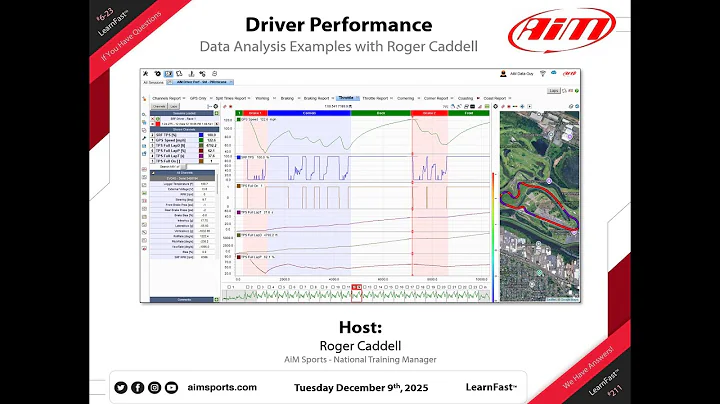The height and width of the screenshot is (404, 720).
Task: Click the wrench icon in left sidebar
Action: click(x=144, y=138)
